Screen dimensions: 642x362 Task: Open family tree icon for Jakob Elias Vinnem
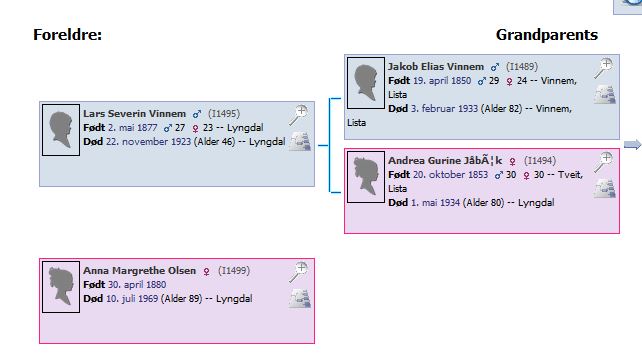click(x=605, y=94)
